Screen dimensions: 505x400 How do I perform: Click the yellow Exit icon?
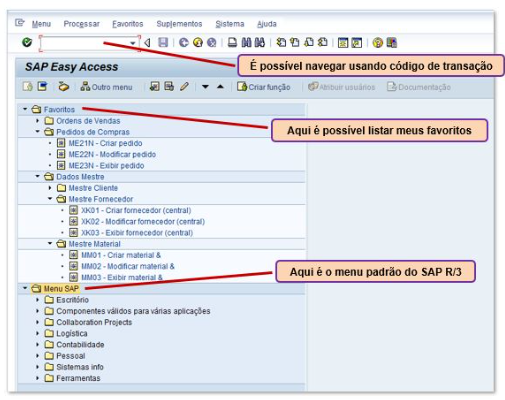[198, 42]
